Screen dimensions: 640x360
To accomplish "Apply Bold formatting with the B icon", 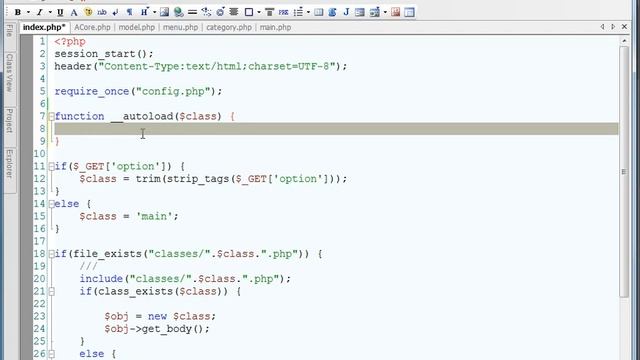I will point(18,12).
